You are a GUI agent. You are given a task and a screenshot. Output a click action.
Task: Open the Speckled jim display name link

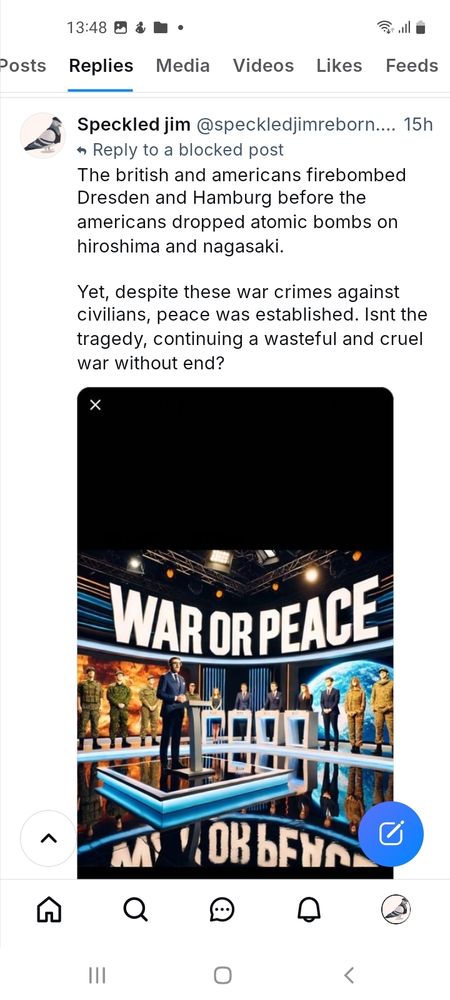click(x=134, y=125)
